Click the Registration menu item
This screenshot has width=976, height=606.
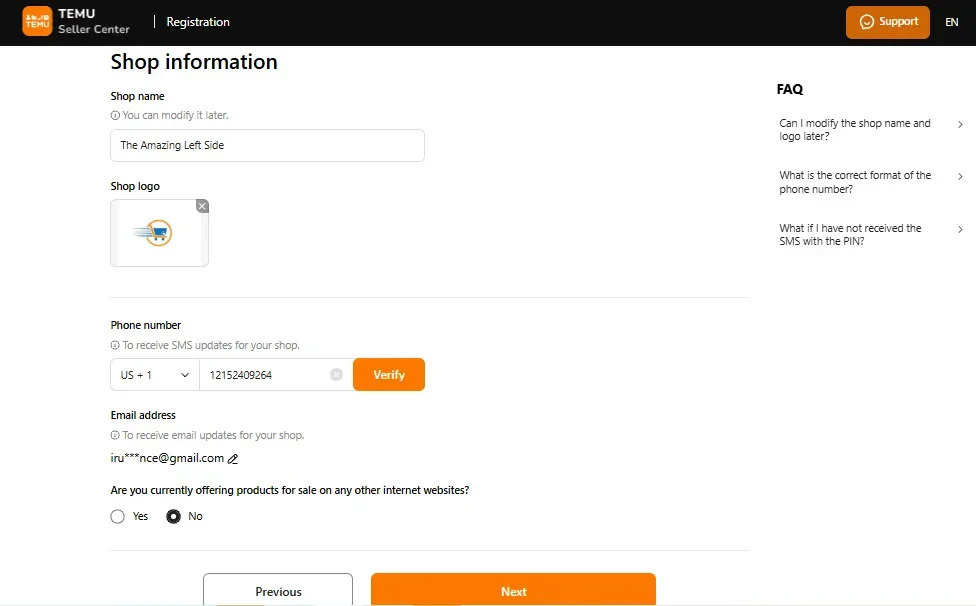[x=197, y=21]
